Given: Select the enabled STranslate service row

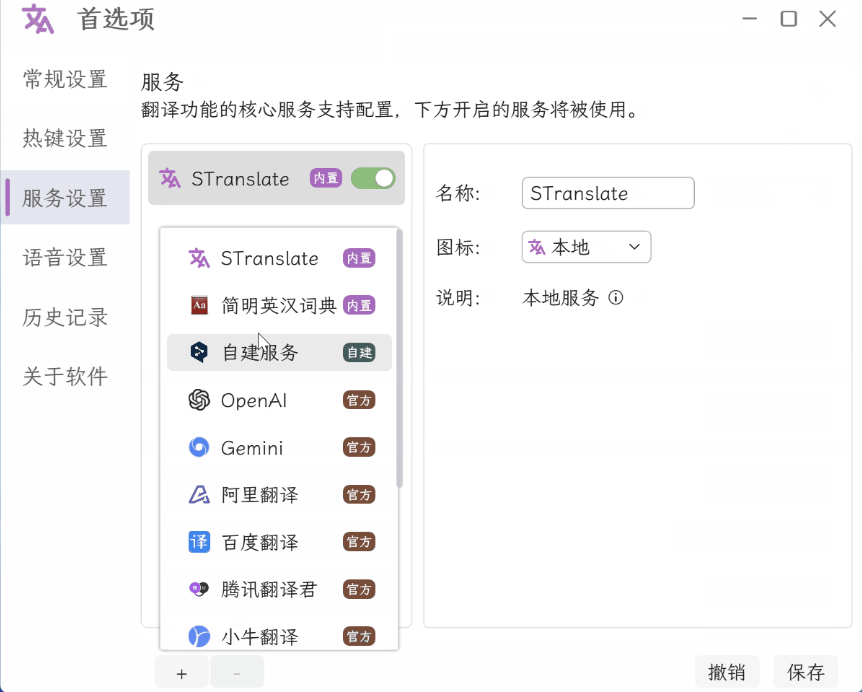Looking at the screenshot, I should pos(277,178).
